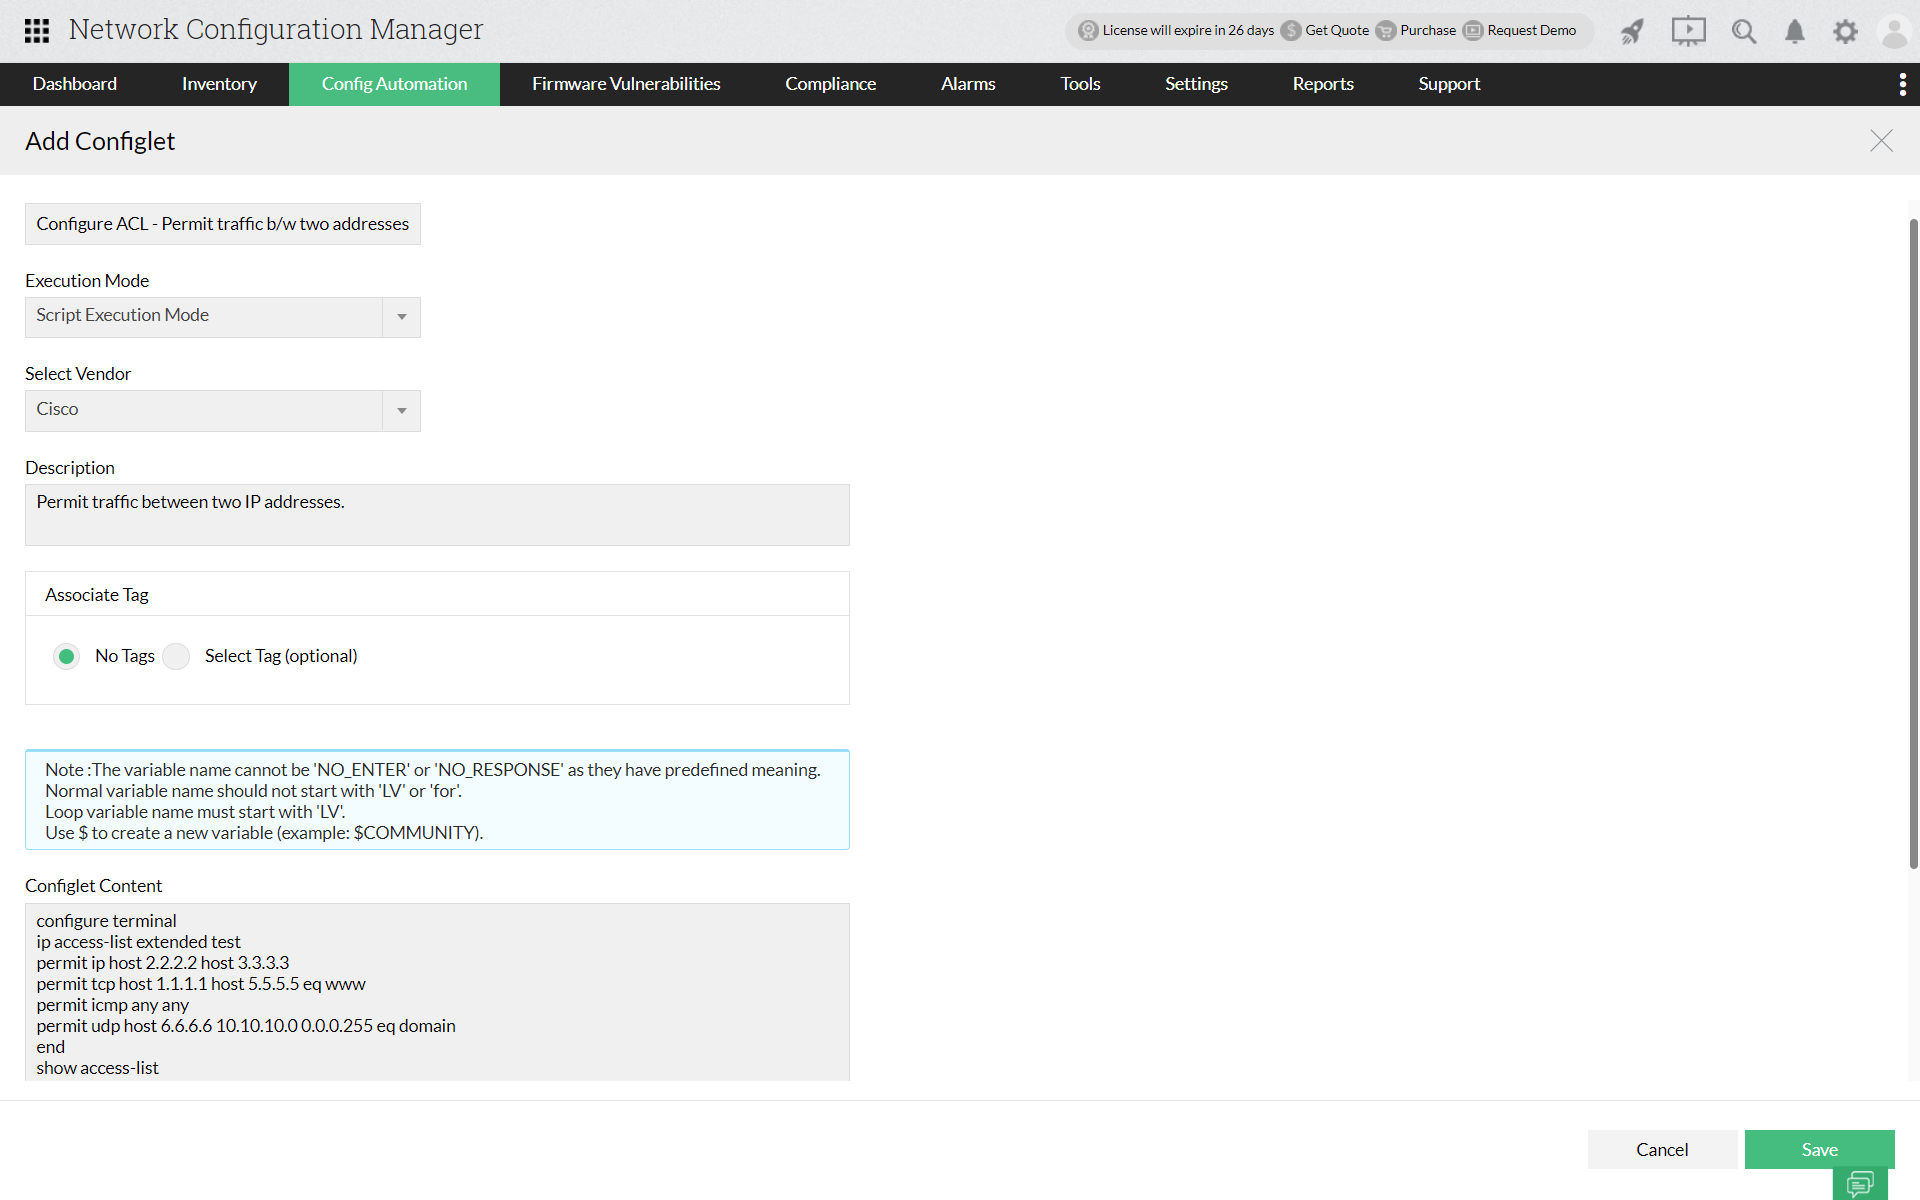Click the Configlet Content input field
The height and width of the screenshot is (1200, 1920).
point(437,994)
